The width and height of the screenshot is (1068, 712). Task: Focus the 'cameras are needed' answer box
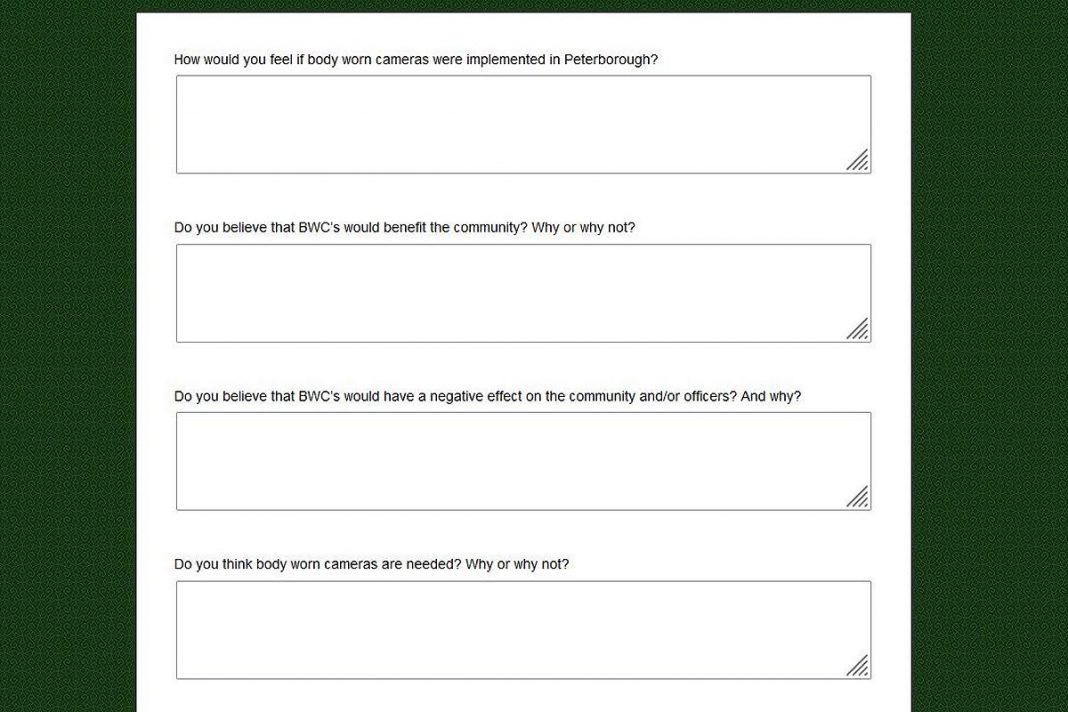523,630
